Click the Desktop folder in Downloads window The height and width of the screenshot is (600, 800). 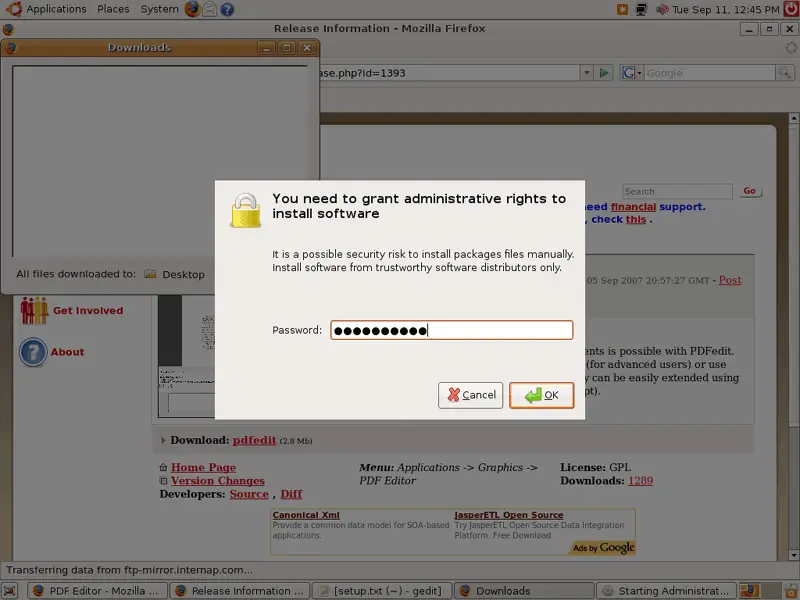click(174, 274)
